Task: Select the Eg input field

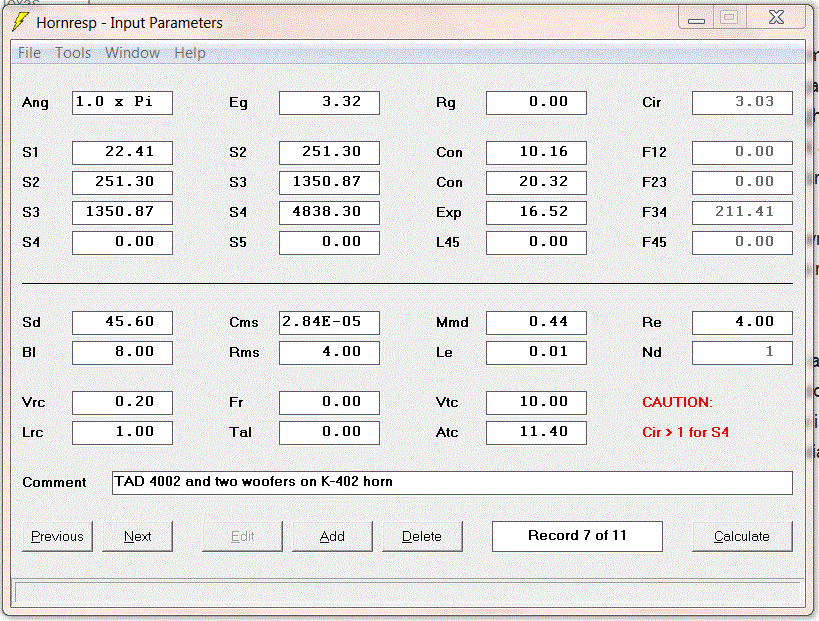Action: pyautogui.click(x=329, y=103)
